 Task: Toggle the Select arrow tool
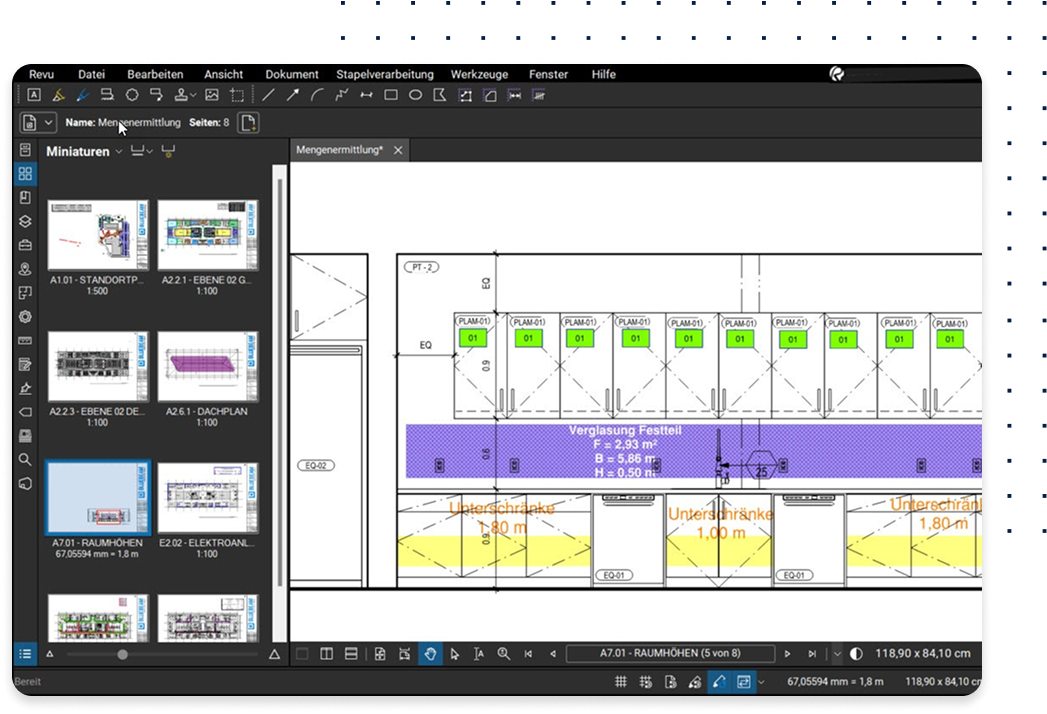coord(455,654)
